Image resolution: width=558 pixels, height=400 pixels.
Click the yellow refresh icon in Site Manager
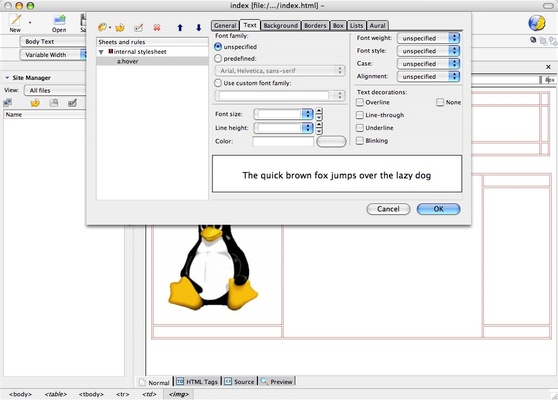click(x=35, y=103)
